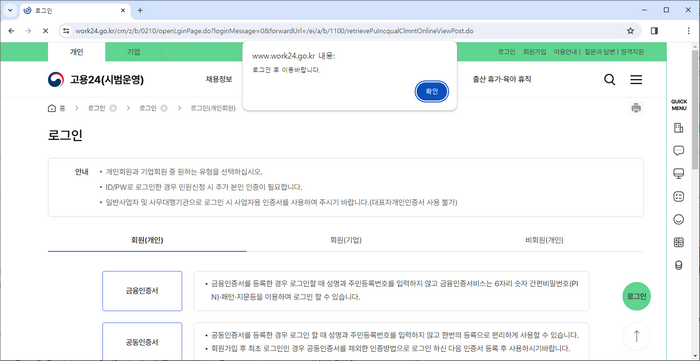Click the home icon in the breadcrumb
Viewport: 700px width, 361px height.
(x=52, y=108)
